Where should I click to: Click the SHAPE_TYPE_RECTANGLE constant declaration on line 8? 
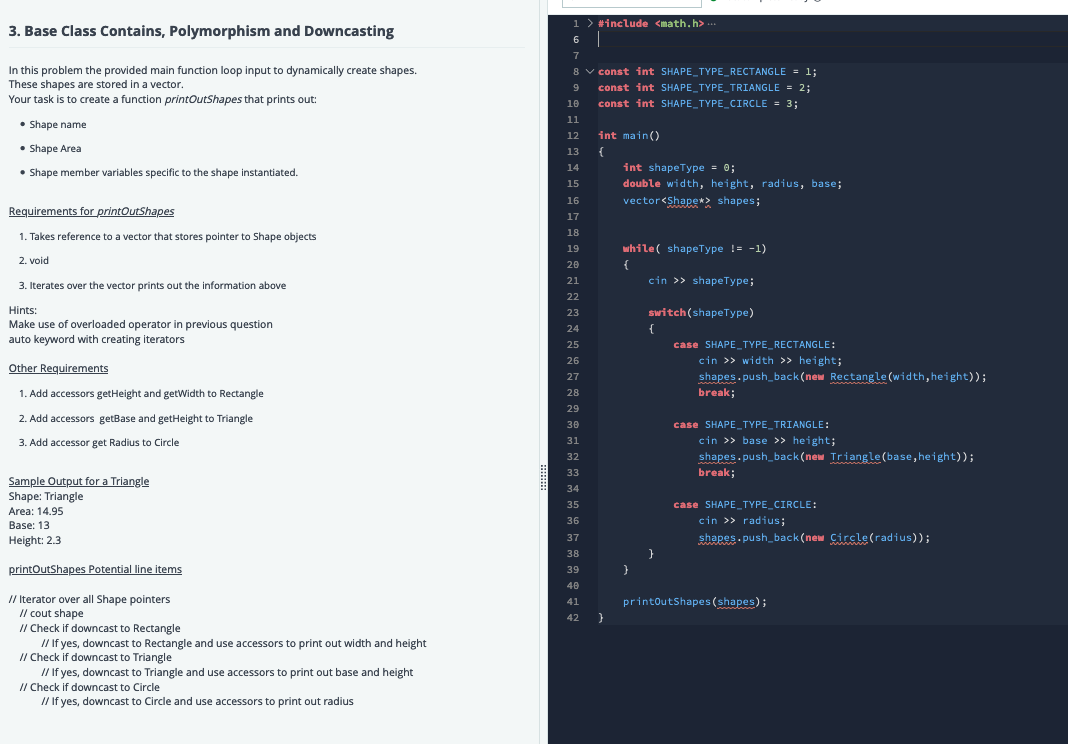click(x=707, y=72)
